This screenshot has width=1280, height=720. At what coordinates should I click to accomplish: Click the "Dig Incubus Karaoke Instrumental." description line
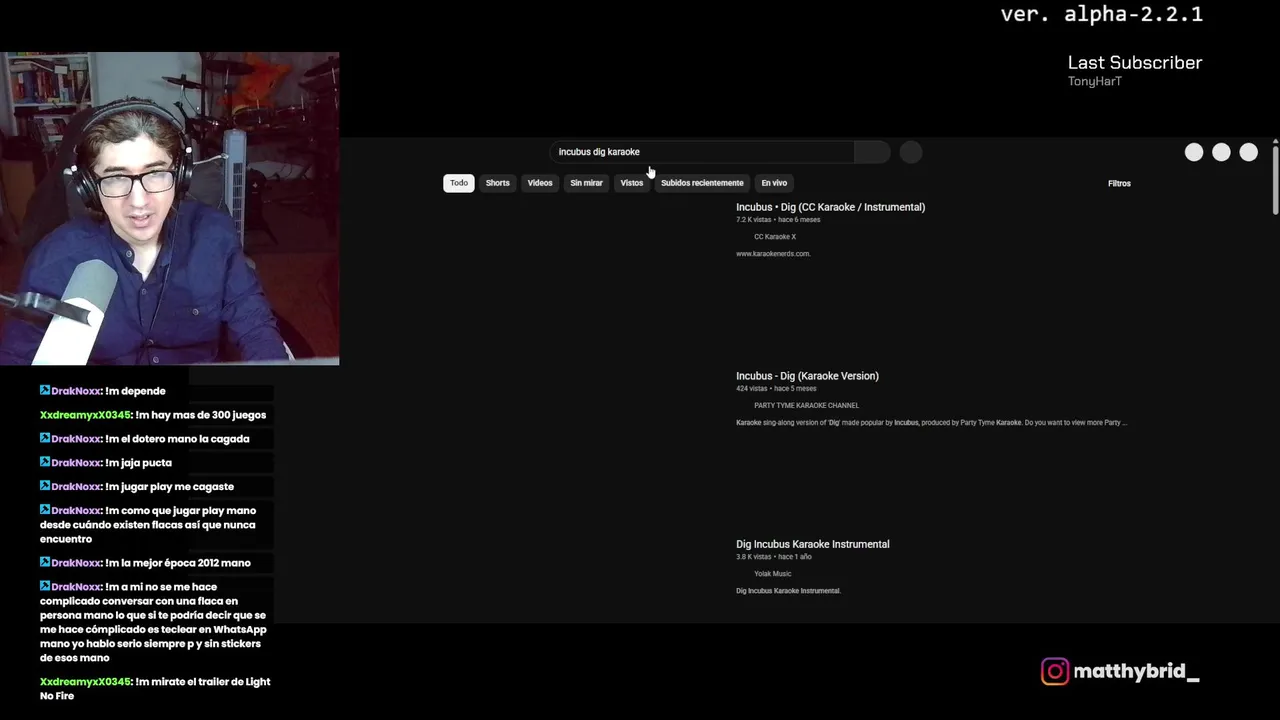coord(788,591)
